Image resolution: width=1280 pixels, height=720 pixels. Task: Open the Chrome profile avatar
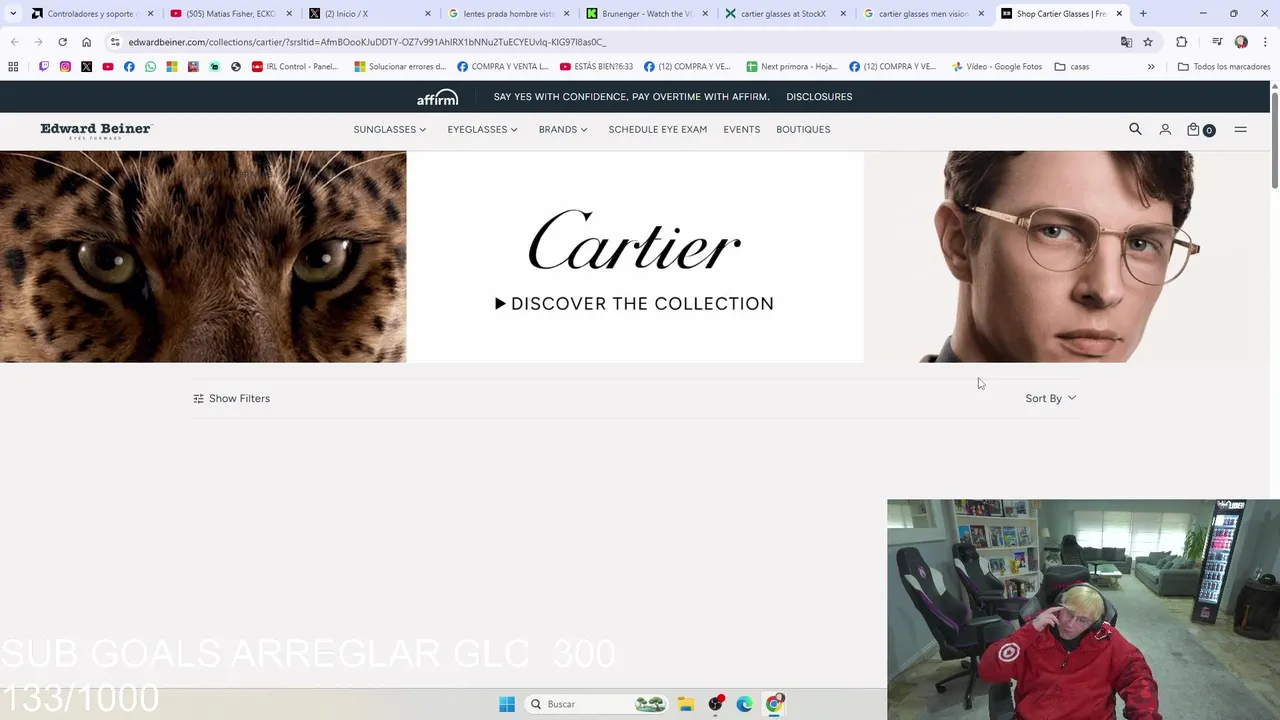tap(1241, 42)
